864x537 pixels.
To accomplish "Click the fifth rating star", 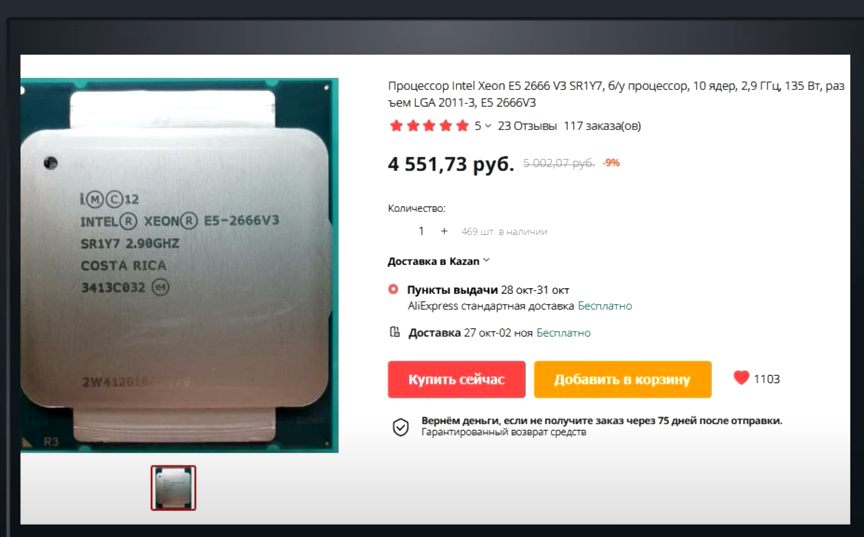I will point(462,126).
